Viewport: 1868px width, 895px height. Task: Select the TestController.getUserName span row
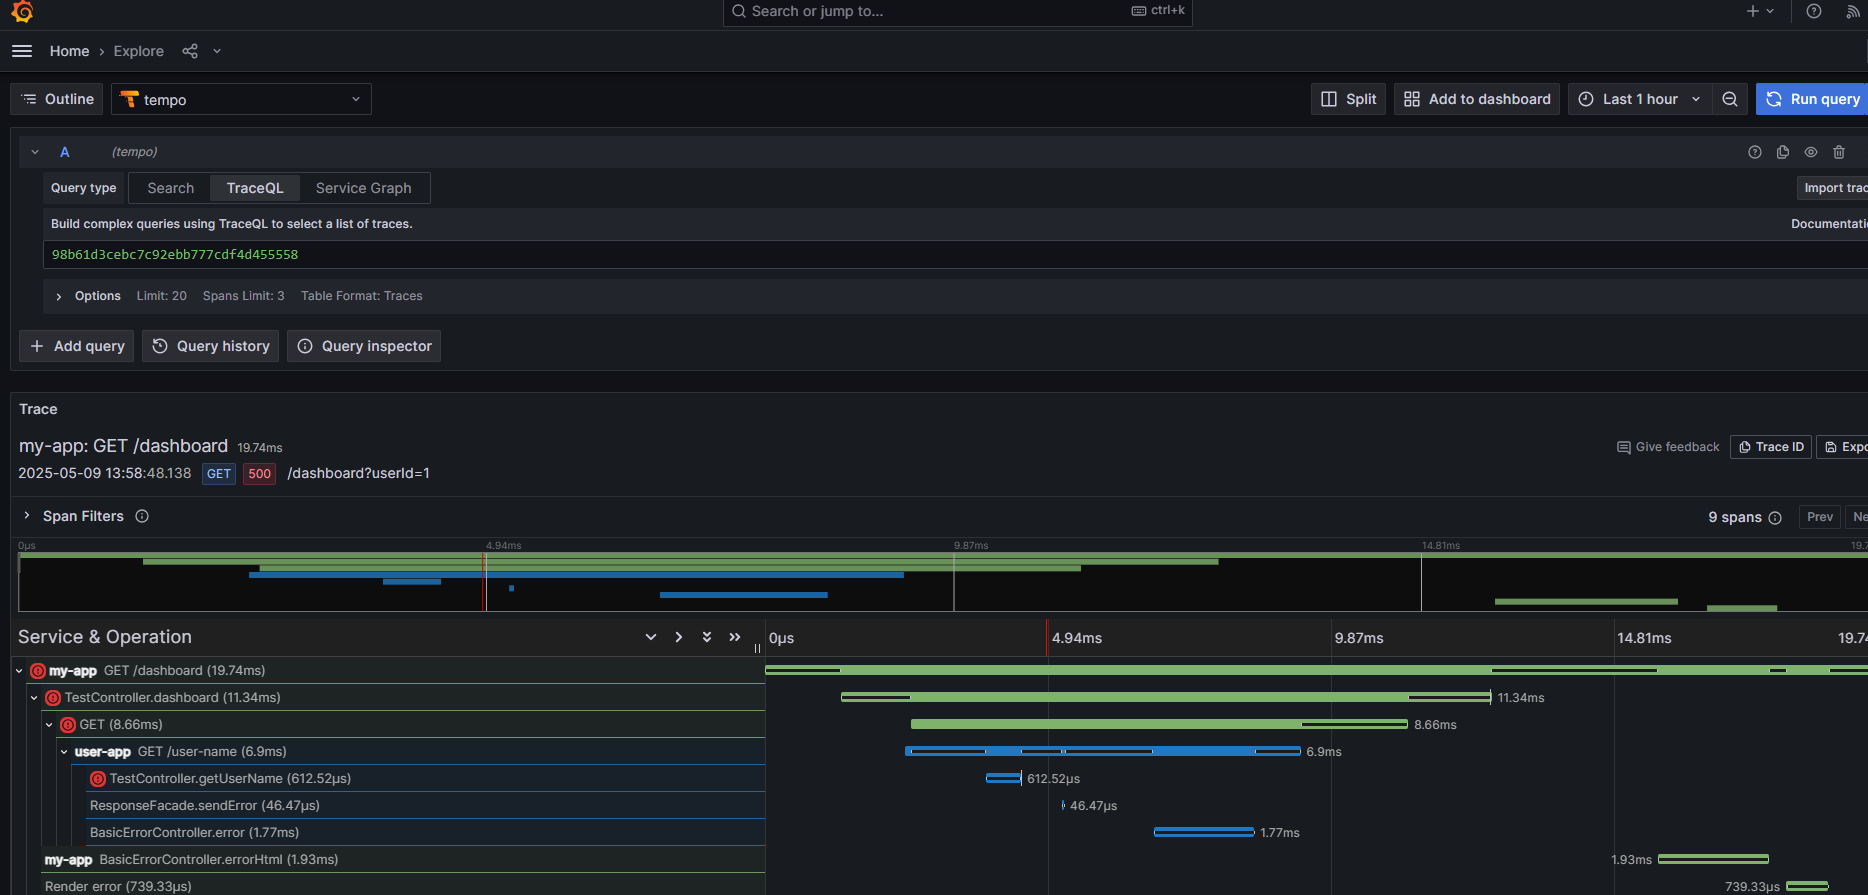click(x=426, y=779)
